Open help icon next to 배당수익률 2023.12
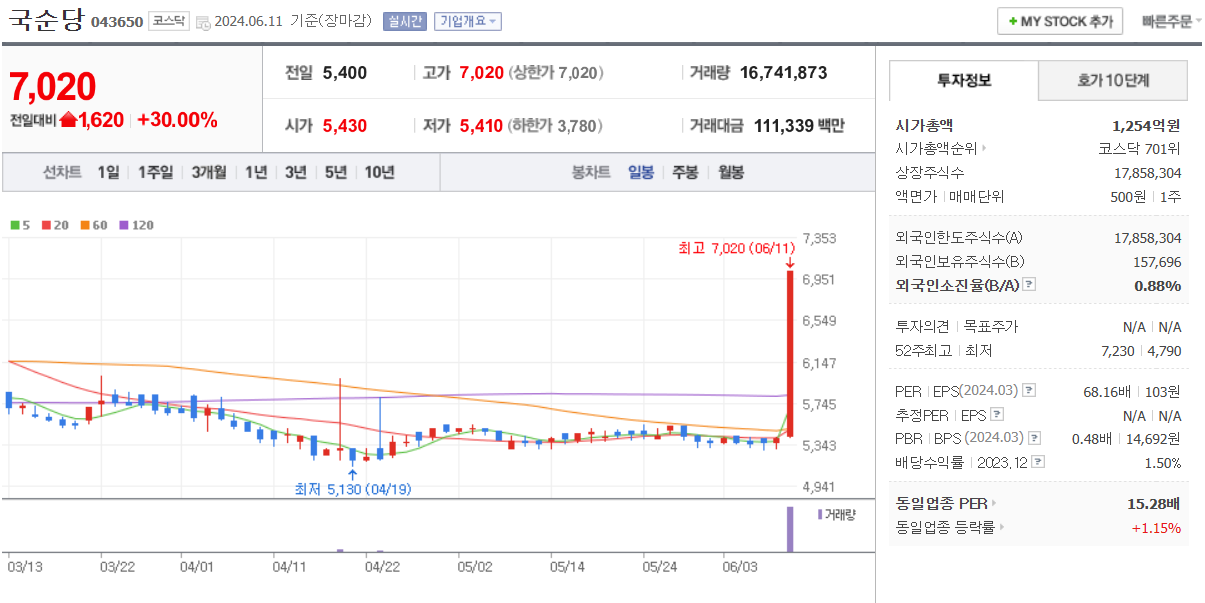Viewport: 1205px width, 603px height. (x=1038, y=462)
